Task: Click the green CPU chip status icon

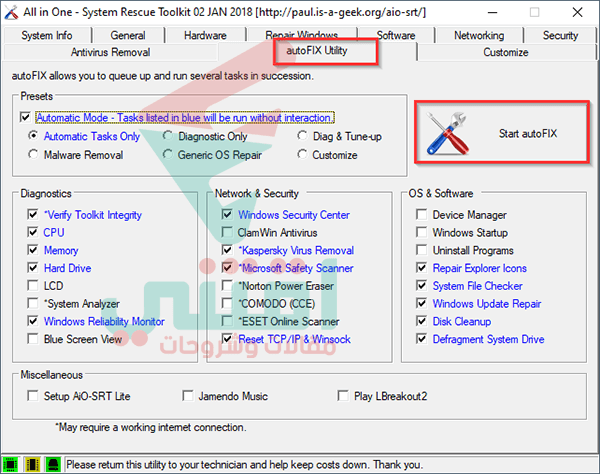Action: [x=10, y=464]
